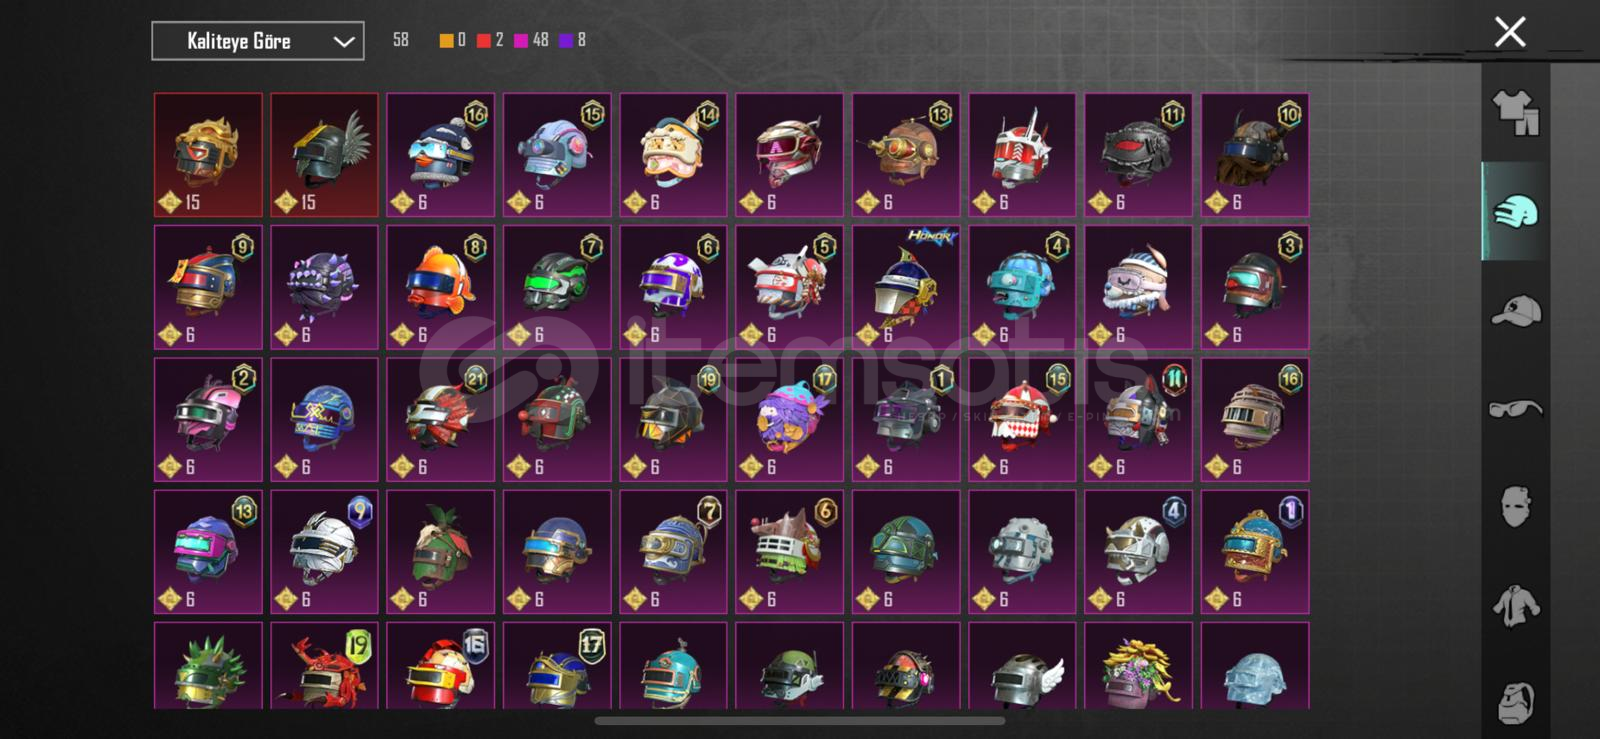Open the outfits clothing category icon
Viewport: 1600px width, 739px height.
pyautogui.click(x=1515, y=113)
